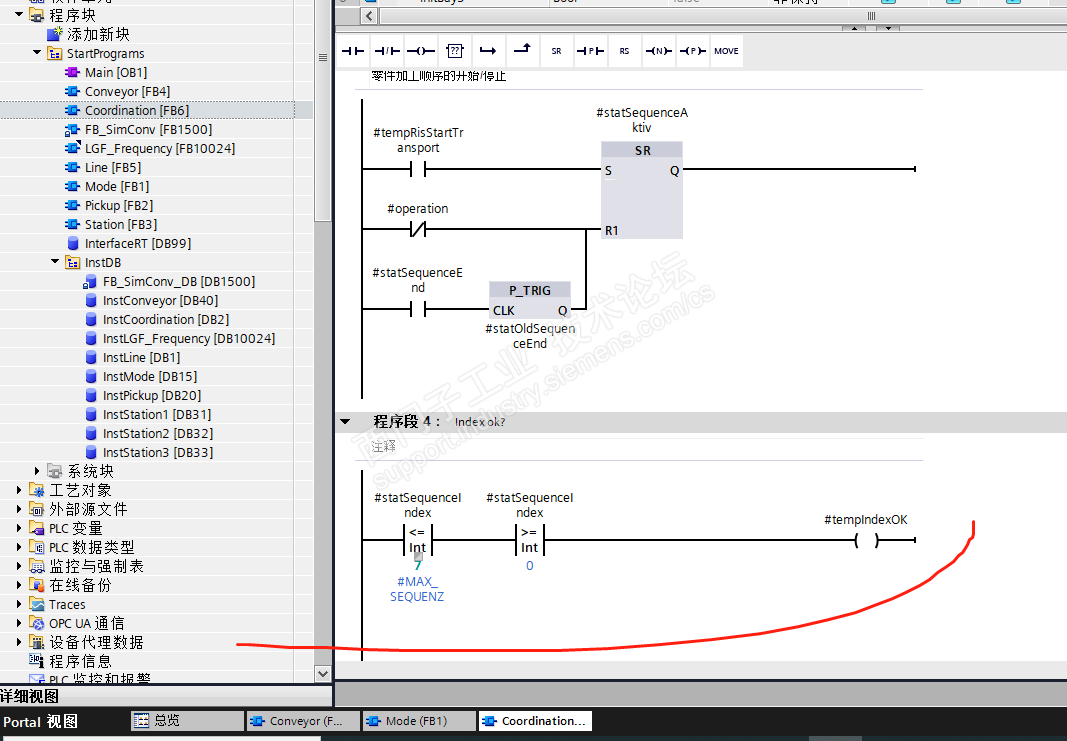1067x741 pixels.
Task: Open the FB_SimConv [FB1500] block
Action: 148,129
